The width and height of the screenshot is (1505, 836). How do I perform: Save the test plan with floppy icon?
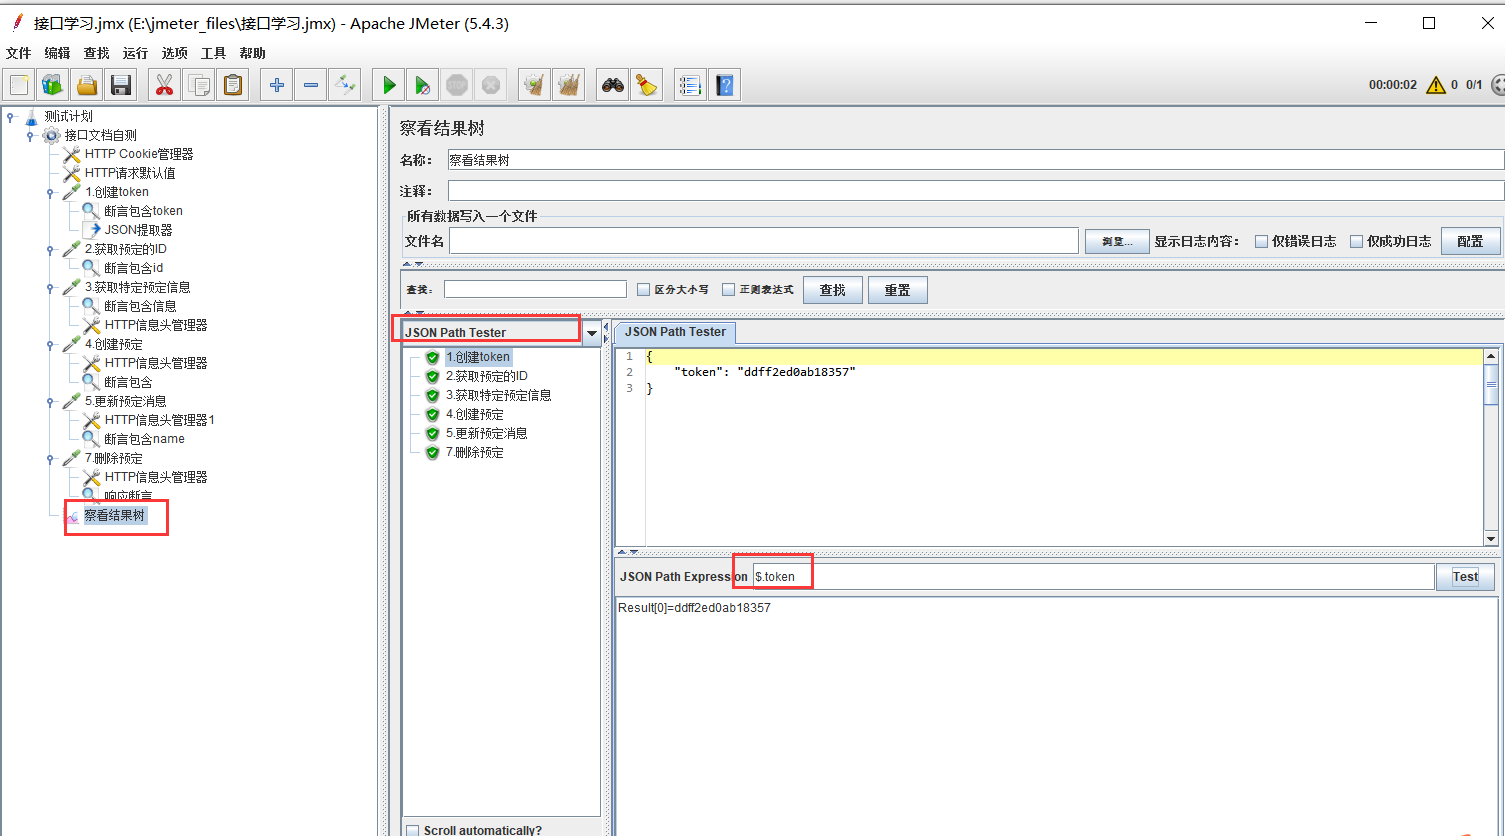point(121,85)
